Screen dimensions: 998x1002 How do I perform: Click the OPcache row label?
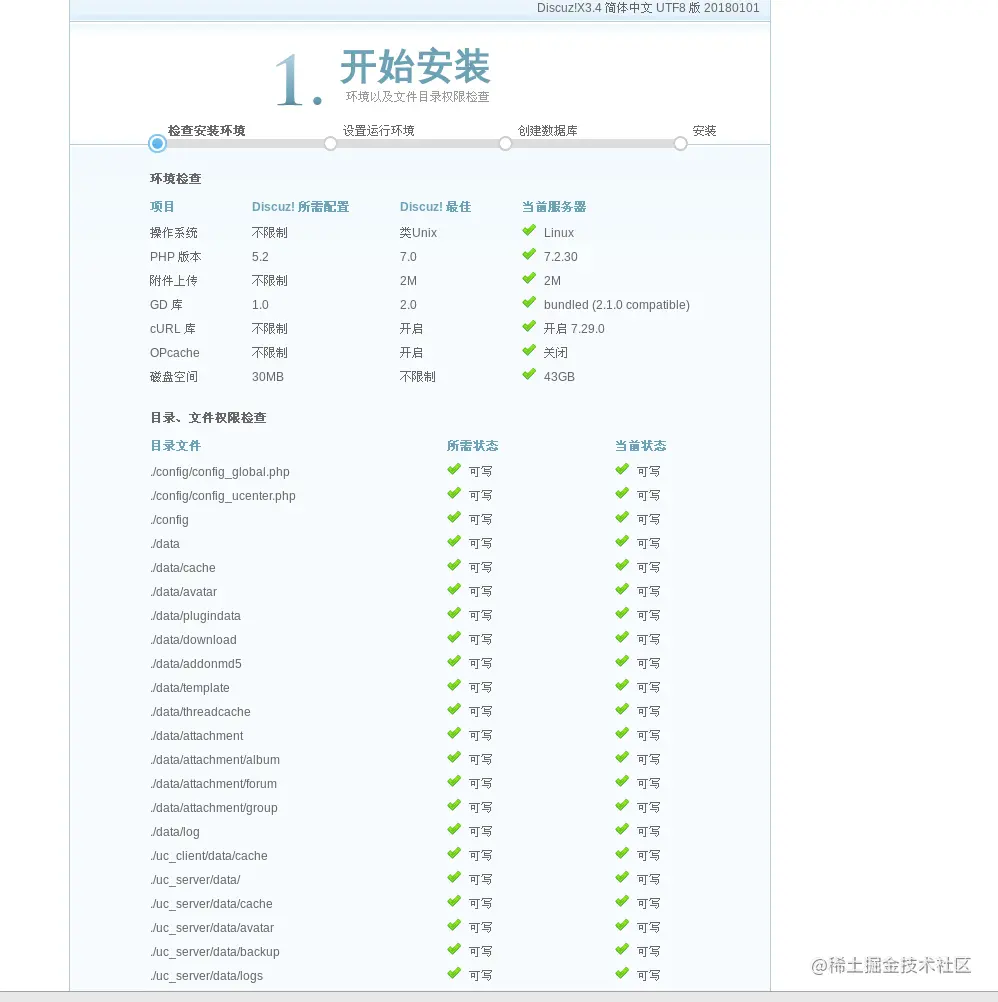point(175,353)
